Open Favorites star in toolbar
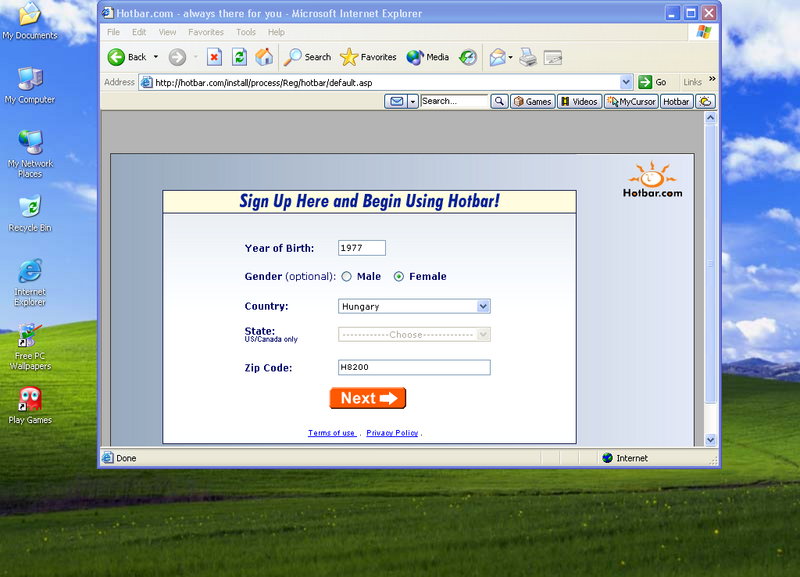Screen dimensions: 800x577 [x=368, y=57]
